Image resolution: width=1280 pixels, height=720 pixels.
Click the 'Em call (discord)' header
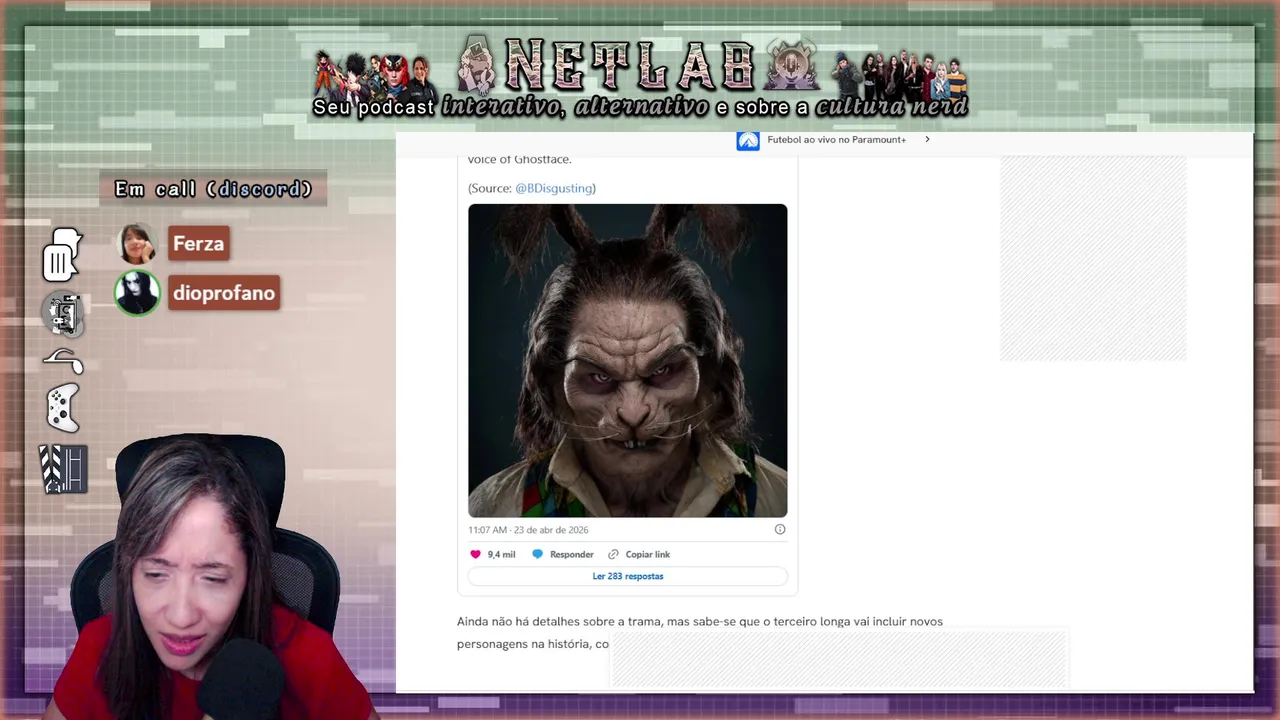click(x=213, y=189)
